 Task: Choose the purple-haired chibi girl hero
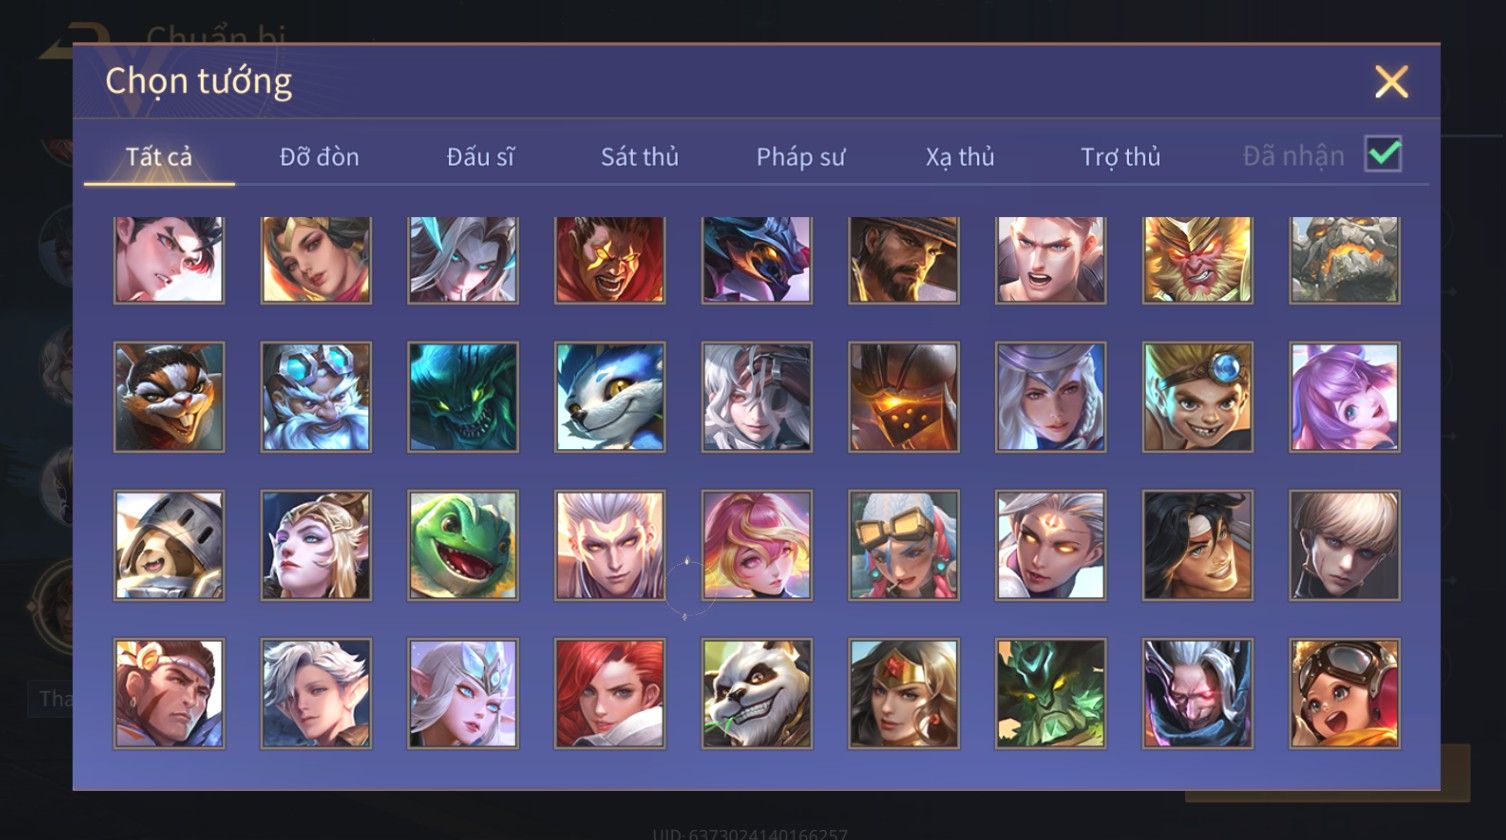coord(1345,397)
